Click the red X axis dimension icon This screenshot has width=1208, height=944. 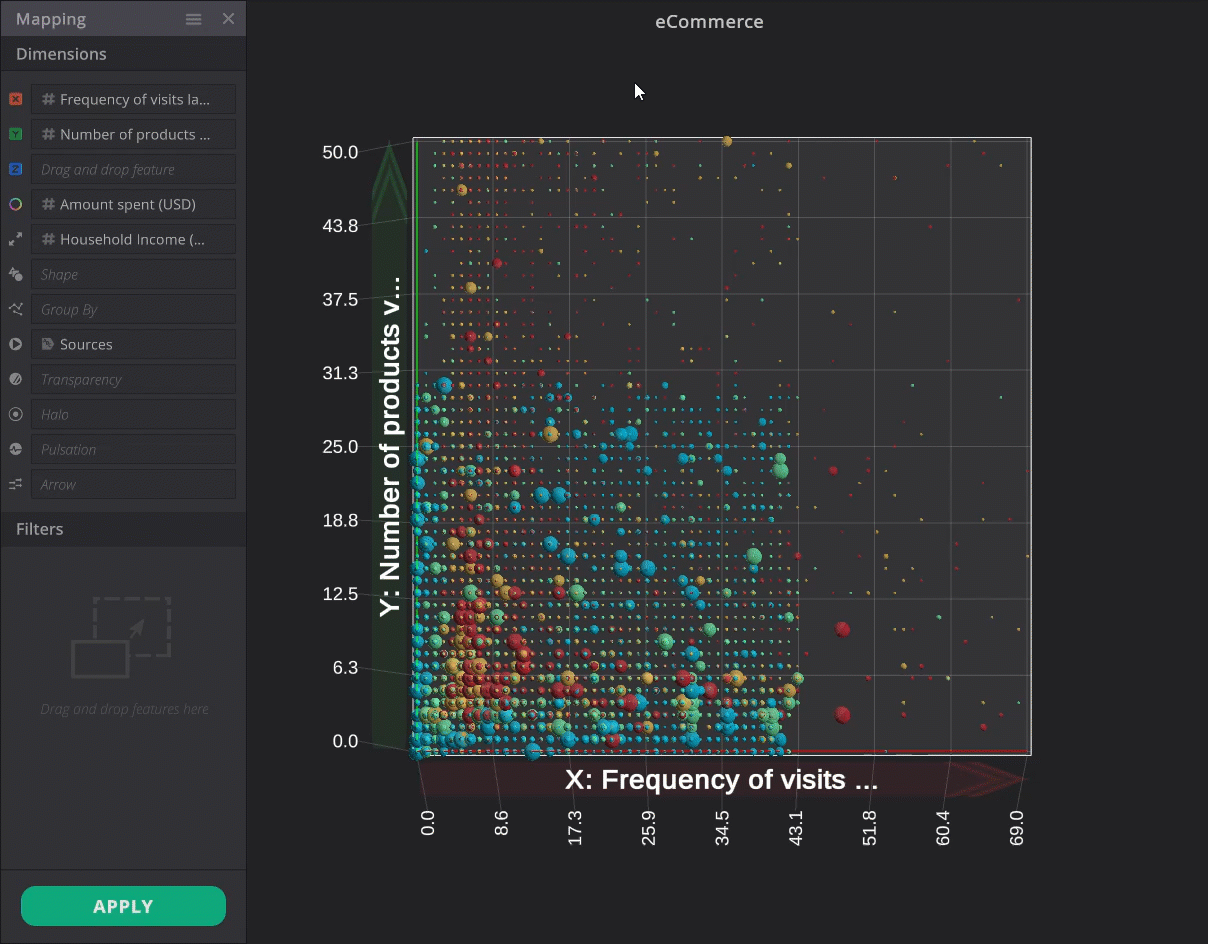[15, 99]
